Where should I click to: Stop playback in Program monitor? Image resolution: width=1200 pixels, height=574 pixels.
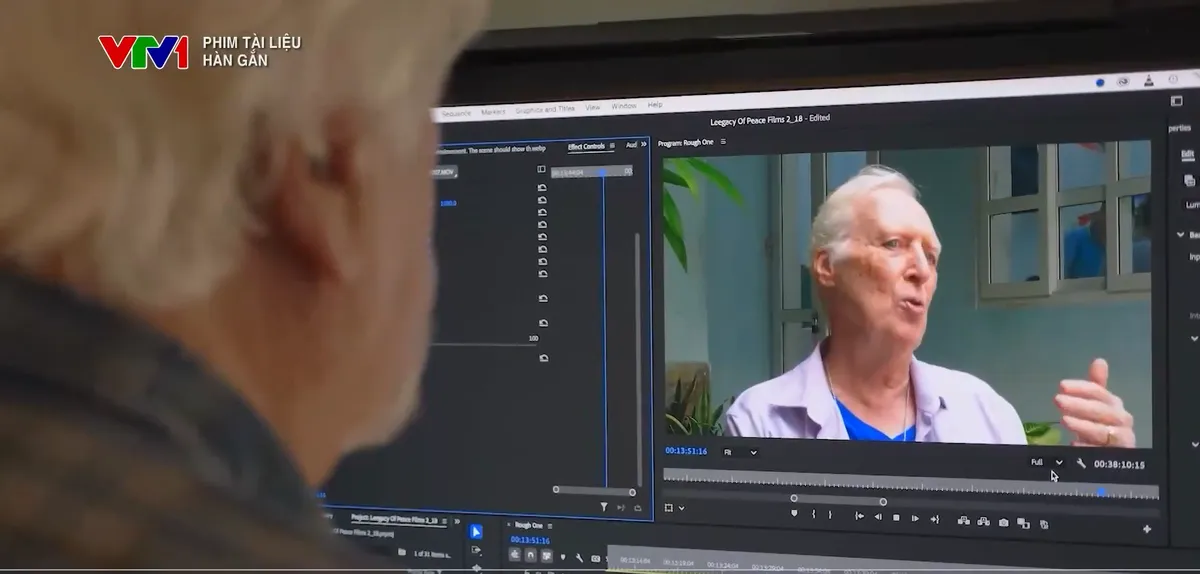pos(896,517)
